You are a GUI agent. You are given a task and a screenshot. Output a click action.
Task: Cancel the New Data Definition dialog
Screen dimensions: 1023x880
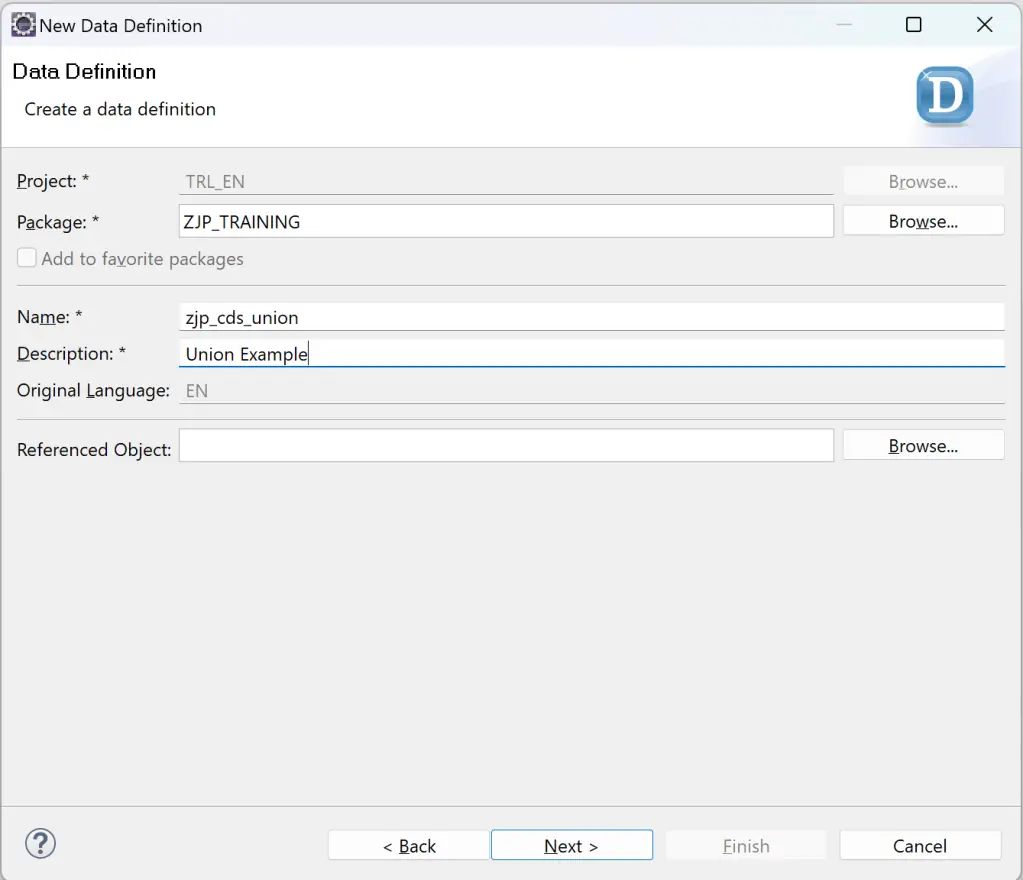[920, 845]
